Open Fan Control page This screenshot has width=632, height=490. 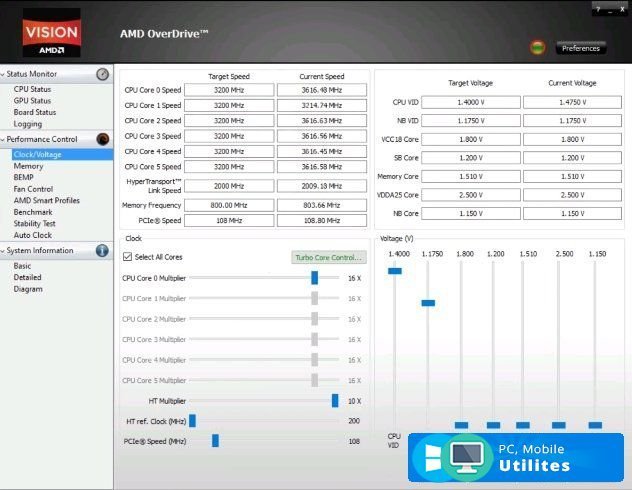[x=33, y=189]
